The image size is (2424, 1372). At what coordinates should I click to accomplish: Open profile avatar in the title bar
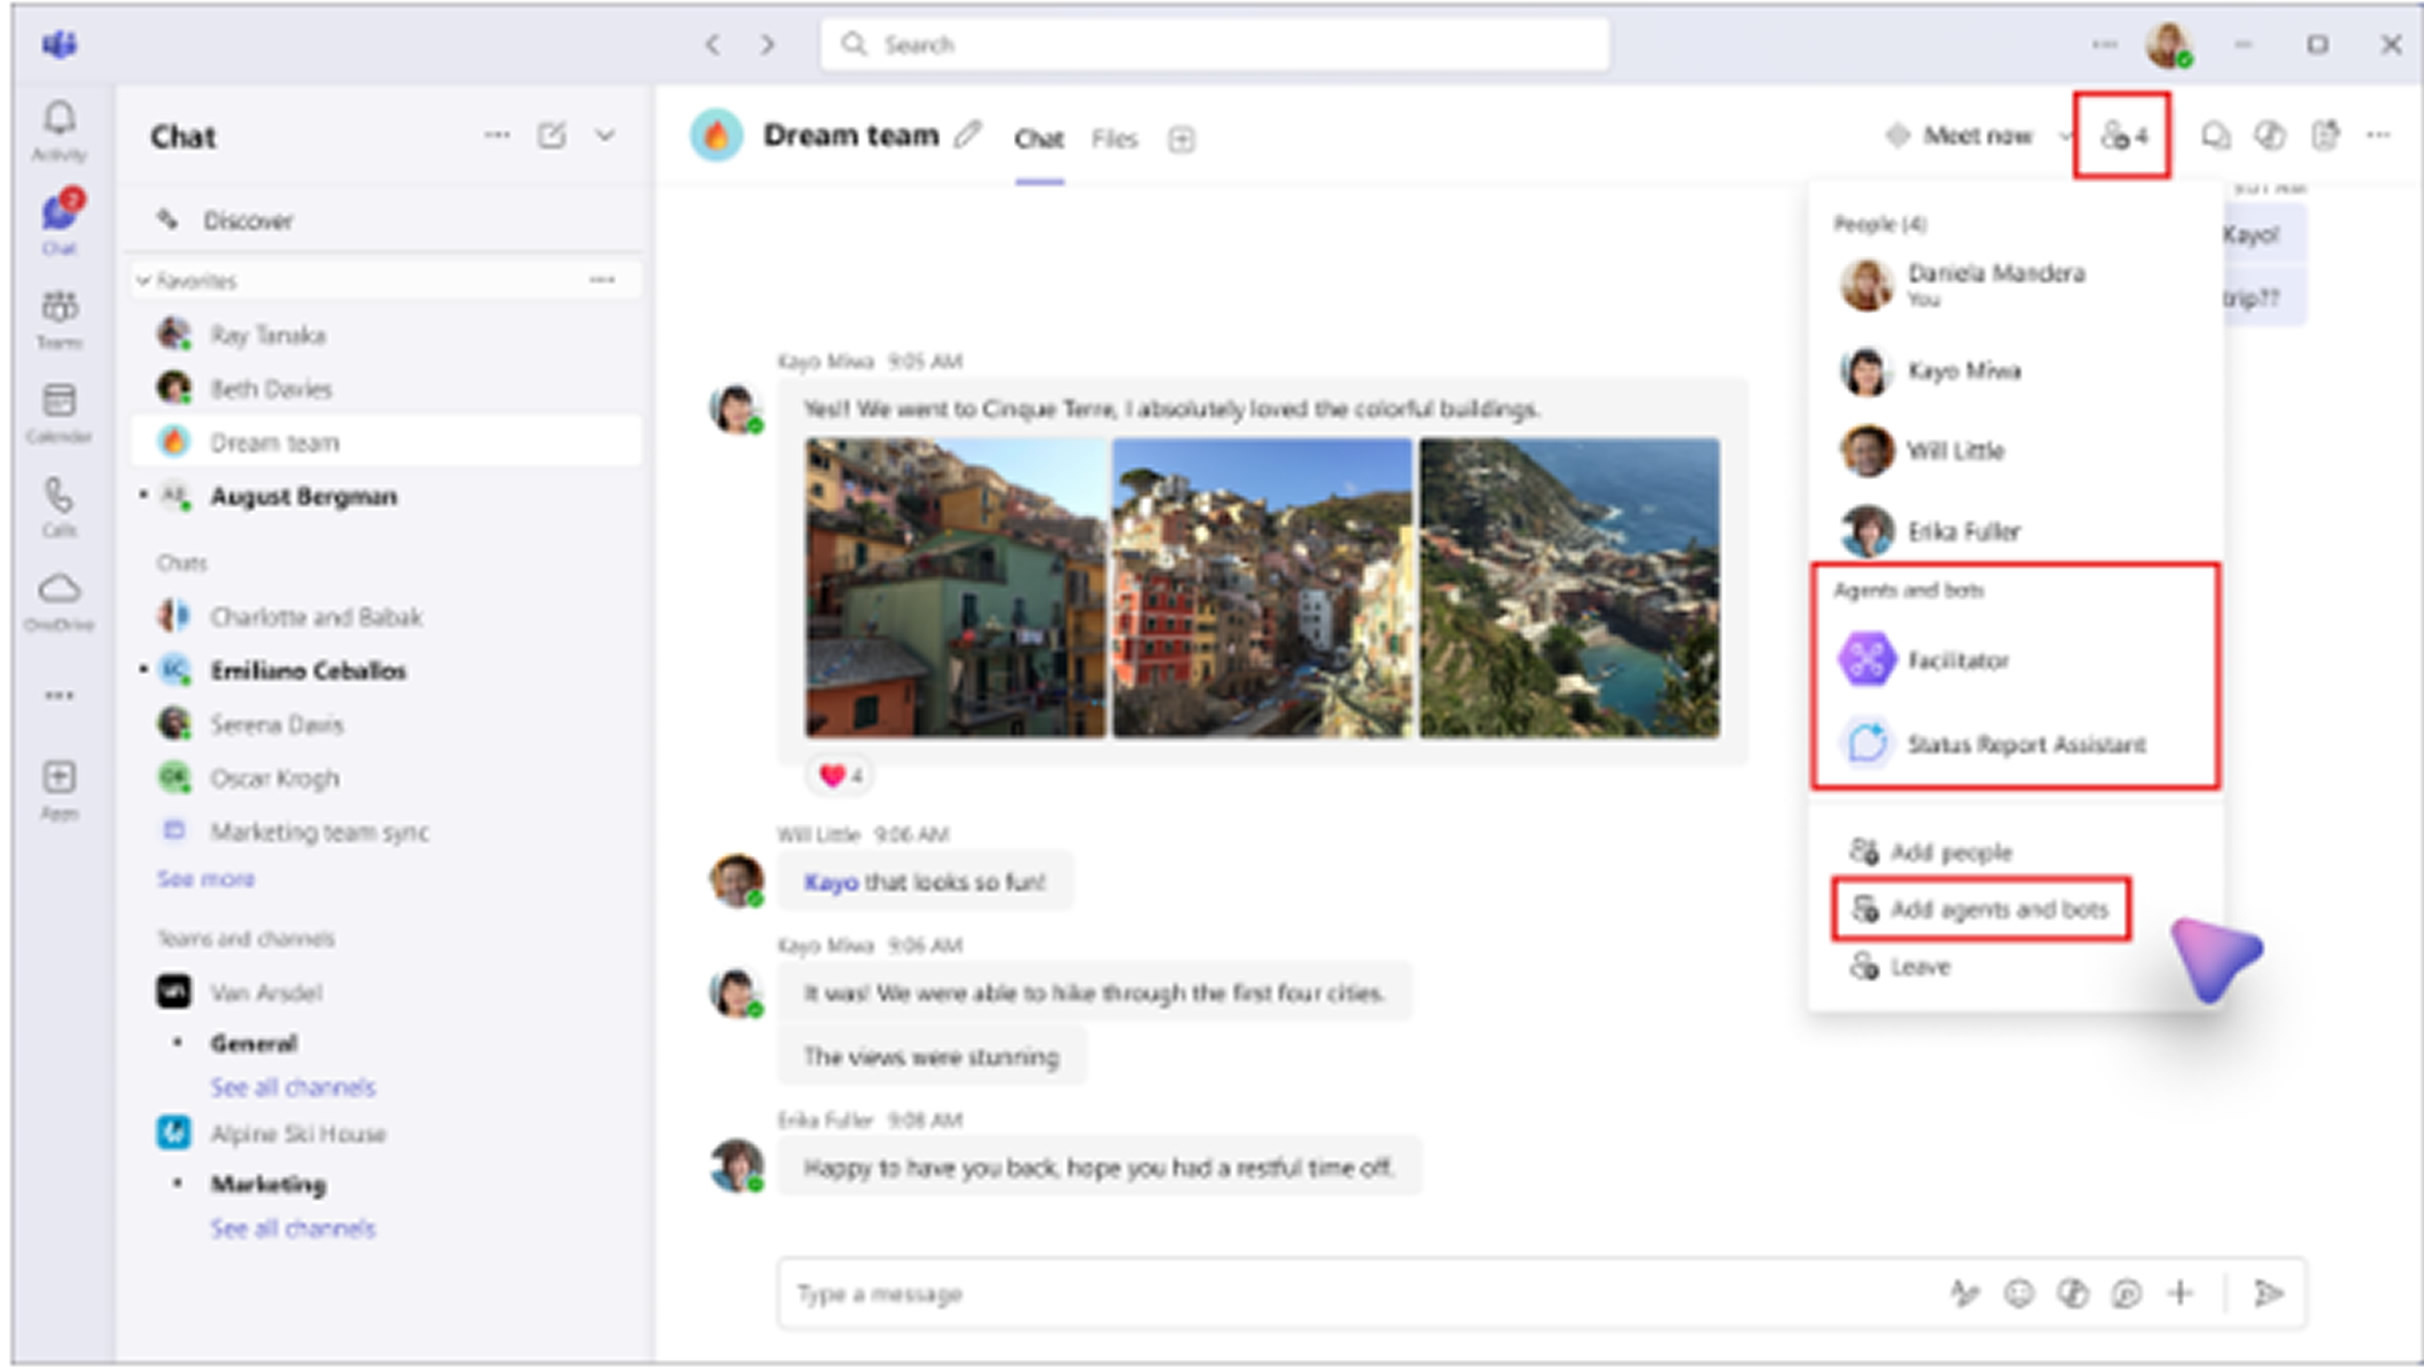(x=2168, y=45)
